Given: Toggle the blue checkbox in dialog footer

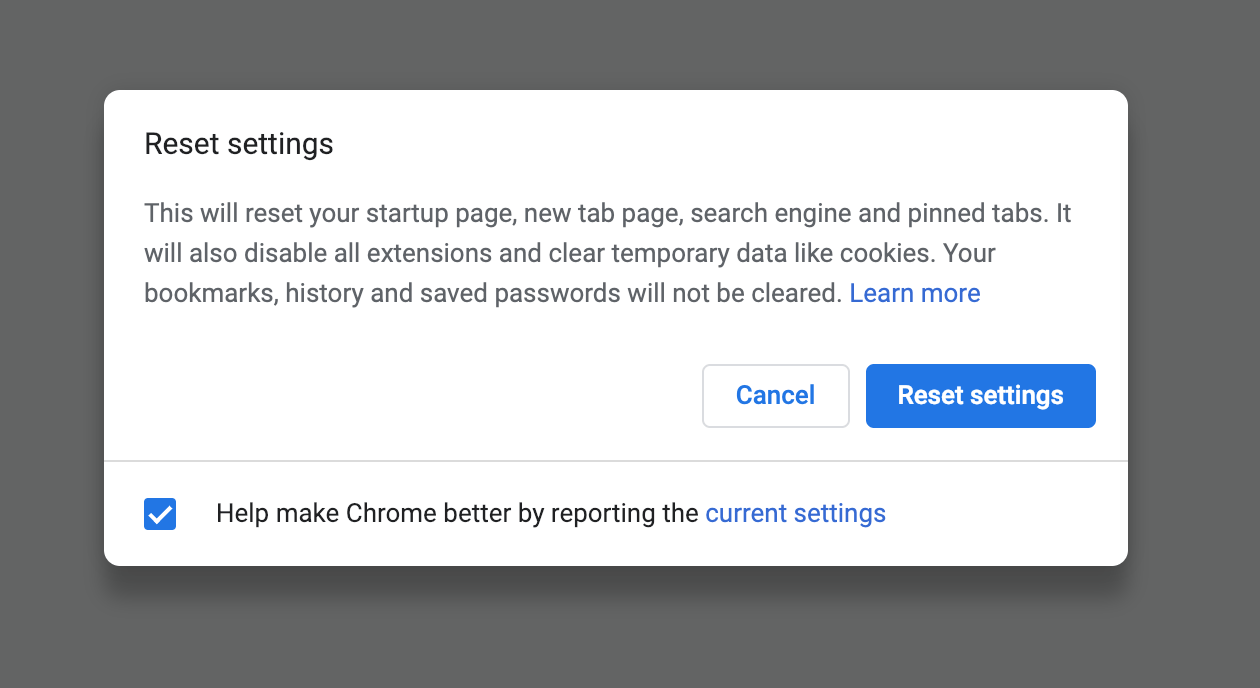Looking at the screenshot, I should [160, 514].
